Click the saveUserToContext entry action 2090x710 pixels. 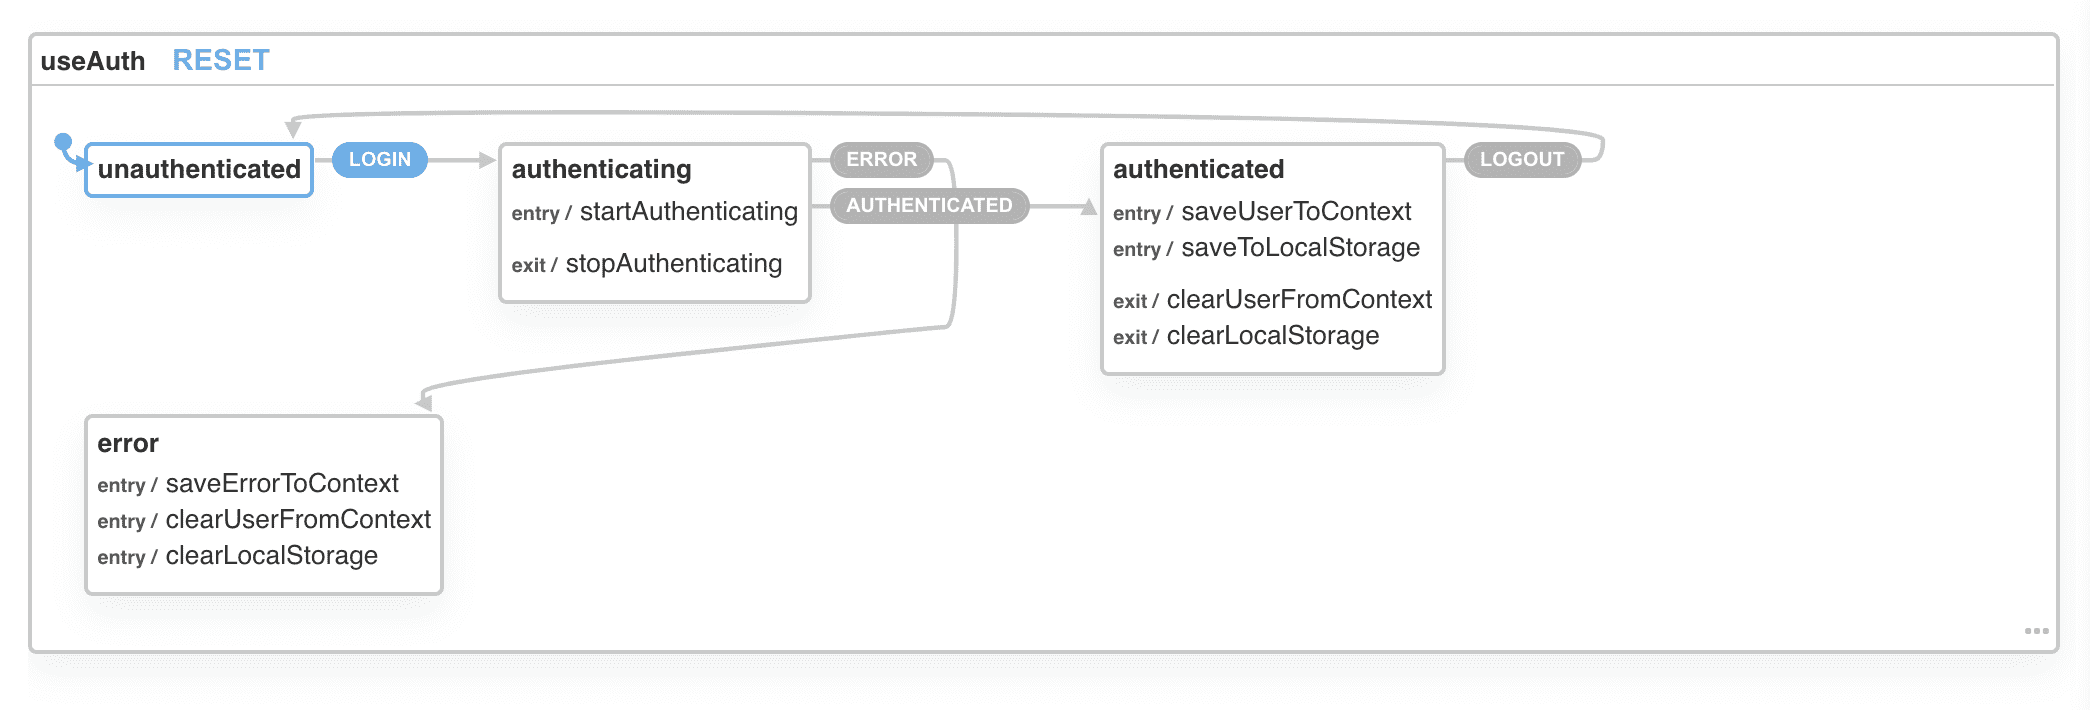pyautogui.click(x=1295, y=212)
